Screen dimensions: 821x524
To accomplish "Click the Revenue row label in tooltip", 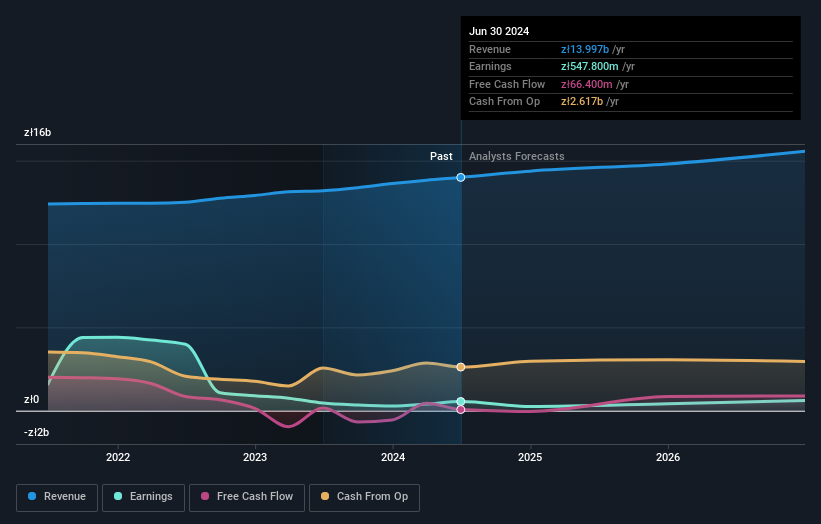I will tap(490, 49).
